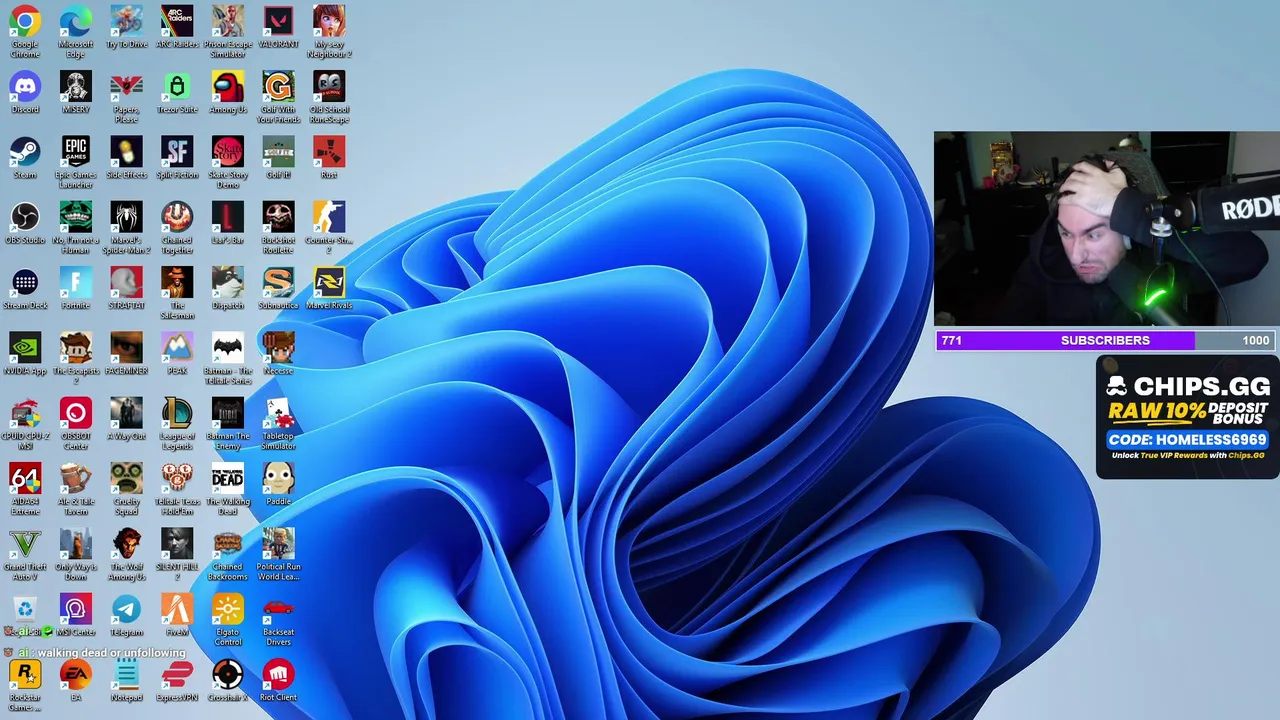Viewport: 1280px width, 720px height.
Task: Open the Cruelty Squad shortcut
Action: [126, 478]
